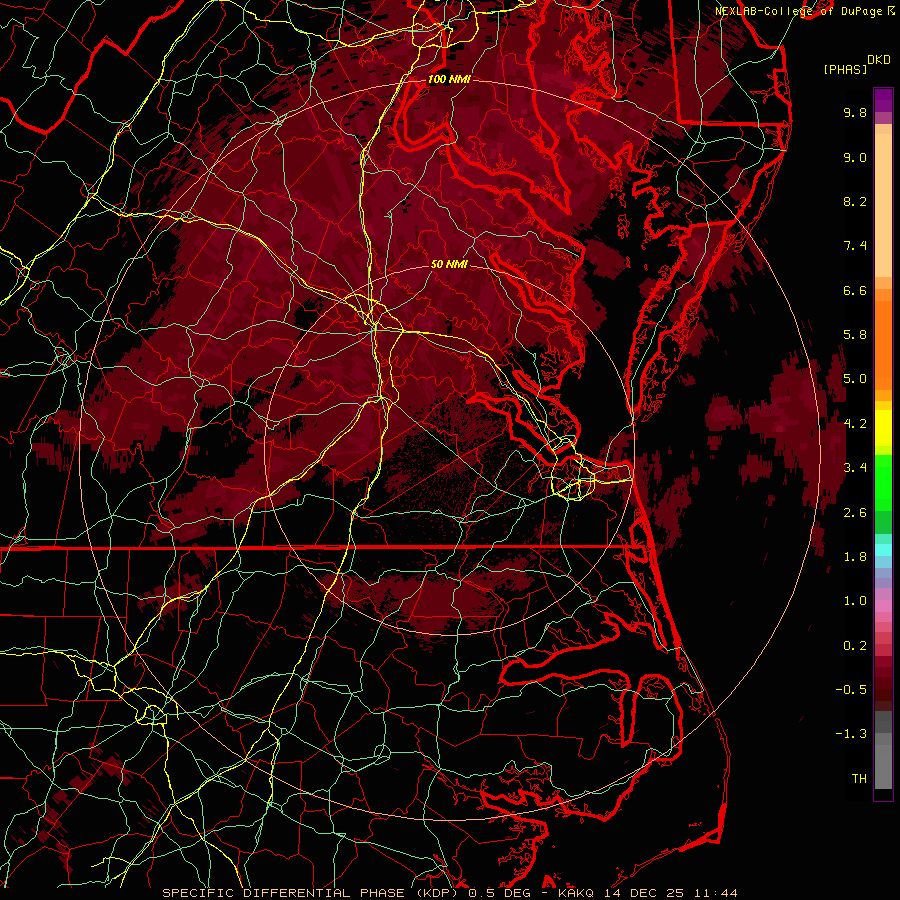
Task: Click the 3.4 scale value
Action: [855, 468]
